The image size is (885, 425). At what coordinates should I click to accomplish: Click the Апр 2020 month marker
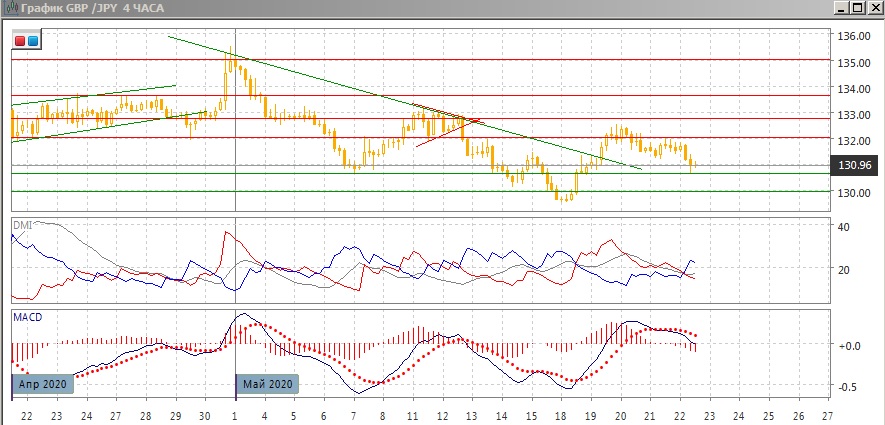coord(41,384)
